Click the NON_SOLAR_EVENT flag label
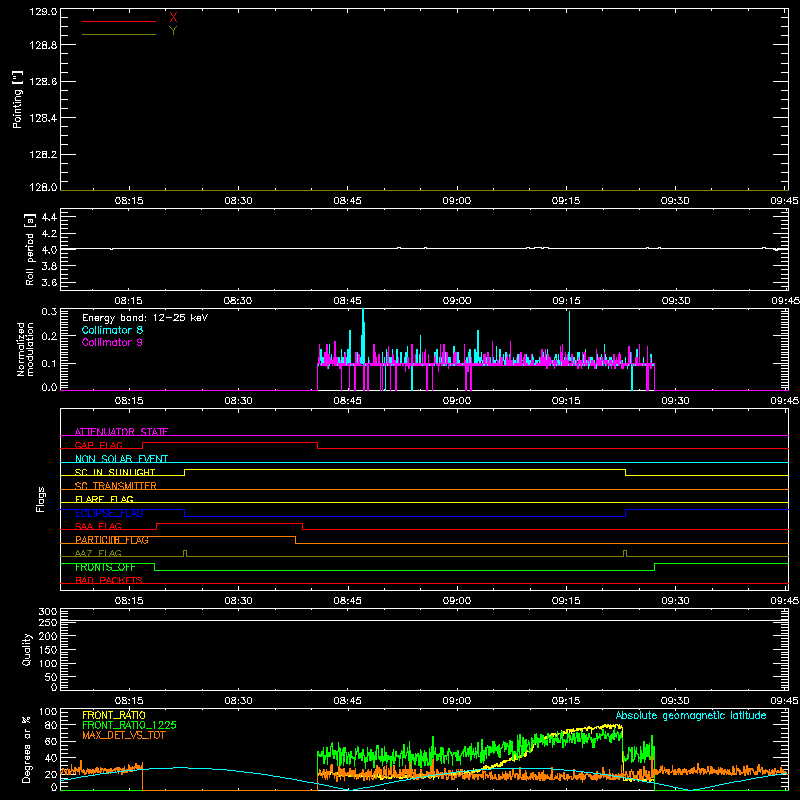The width and height of the screenshot is (800, 800). coord(121,459)
